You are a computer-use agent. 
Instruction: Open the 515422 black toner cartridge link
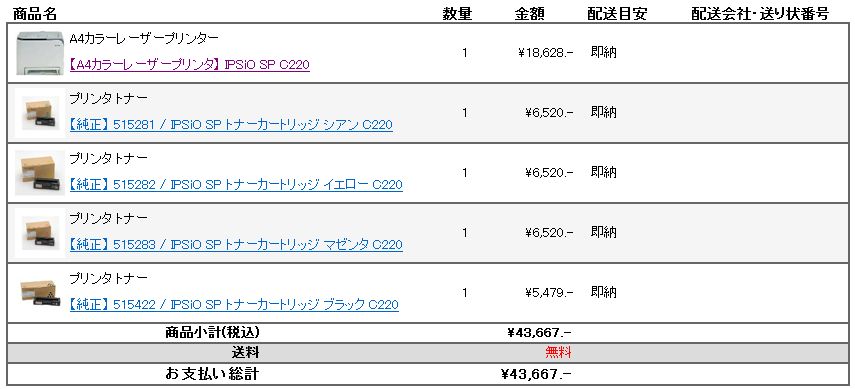point(234,304)
